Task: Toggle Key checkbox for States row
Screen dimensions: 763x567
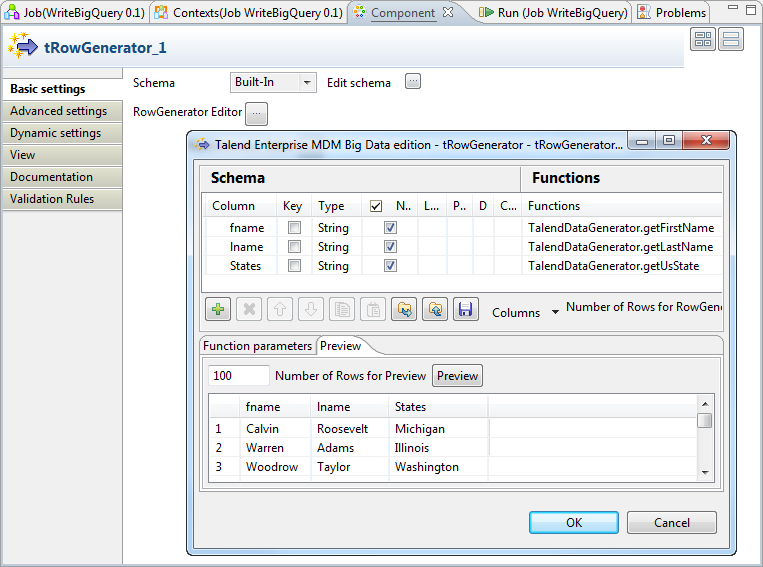Action: (x=294, y=265)
